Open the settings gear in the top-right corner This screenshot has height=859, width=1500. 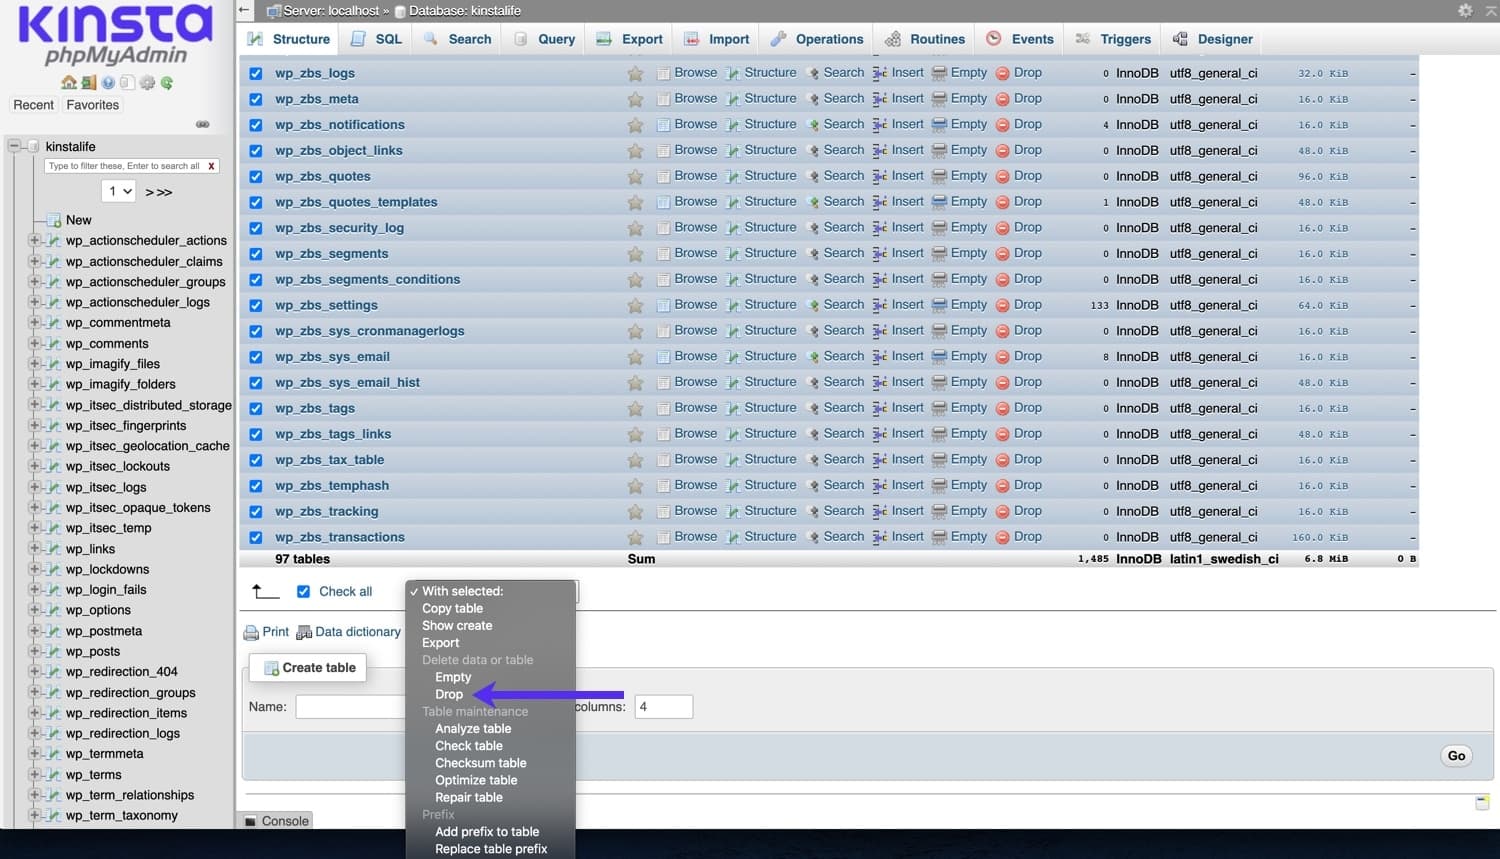pyautogui.click(x=1464, y=10)
